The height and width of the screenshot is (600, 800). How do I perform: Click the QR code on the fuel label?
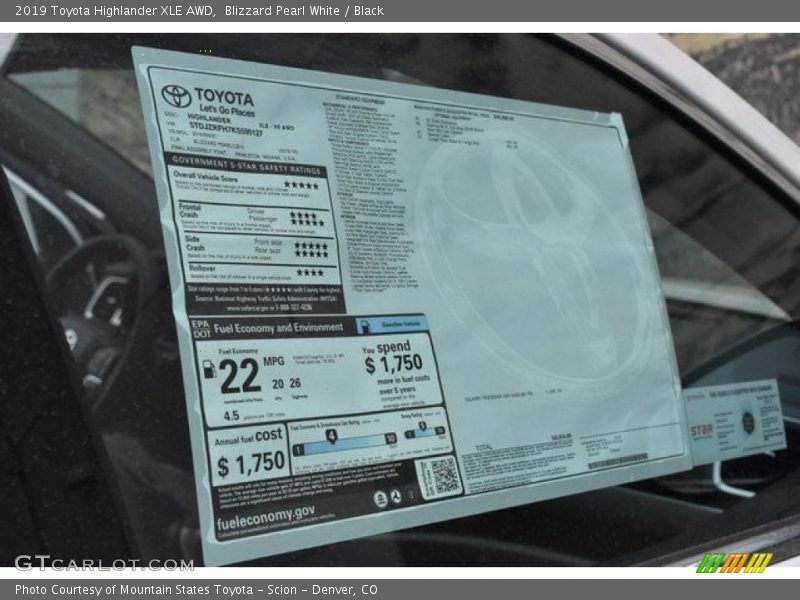[438, 476]
